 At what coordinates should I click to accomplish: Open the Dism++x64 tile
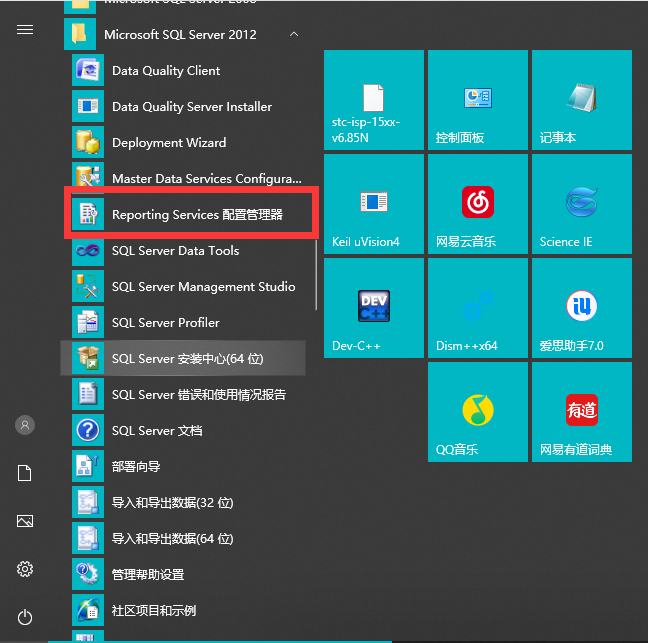[478, 308]
